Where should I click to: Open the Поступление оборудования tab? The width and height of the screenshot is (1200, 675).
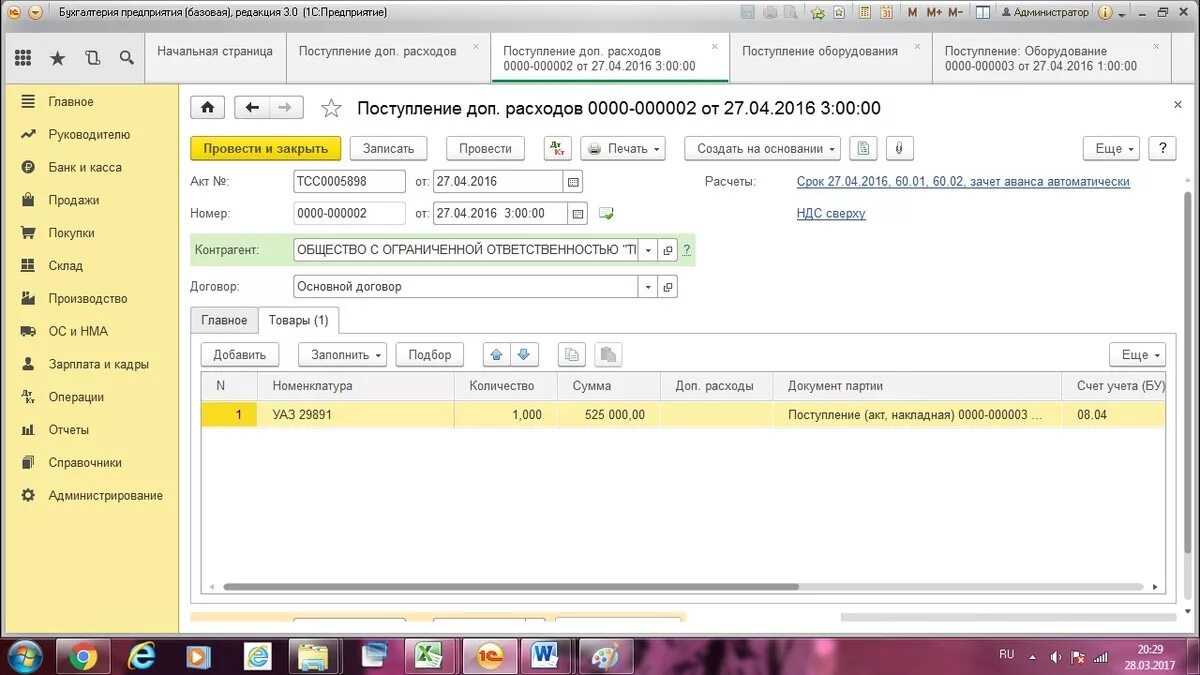[826, 50]
